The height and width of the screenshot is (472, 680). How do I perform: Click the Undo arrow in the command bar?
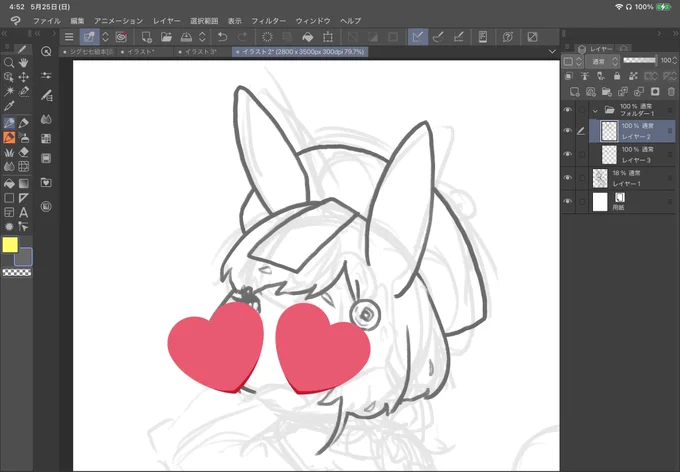(x=222, y=37)
